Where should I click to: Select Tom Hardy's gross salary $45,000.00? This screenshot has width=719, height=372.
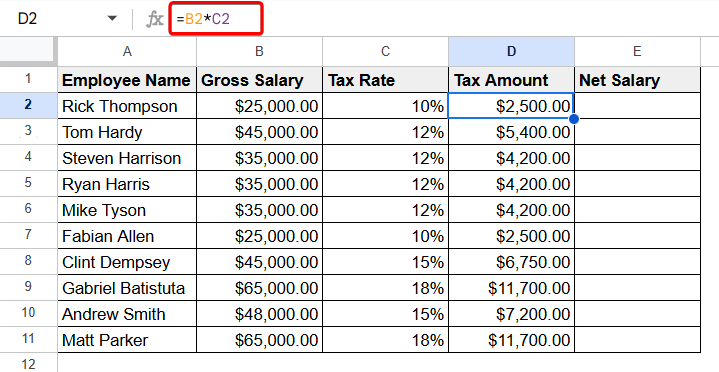tap(260, 132)
